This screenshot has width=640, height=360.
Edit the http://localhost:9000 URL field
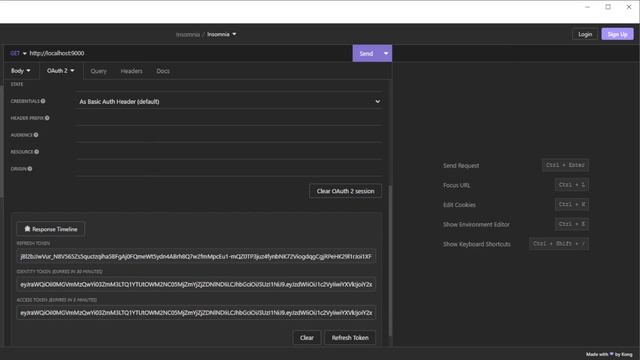pos(188,53)
